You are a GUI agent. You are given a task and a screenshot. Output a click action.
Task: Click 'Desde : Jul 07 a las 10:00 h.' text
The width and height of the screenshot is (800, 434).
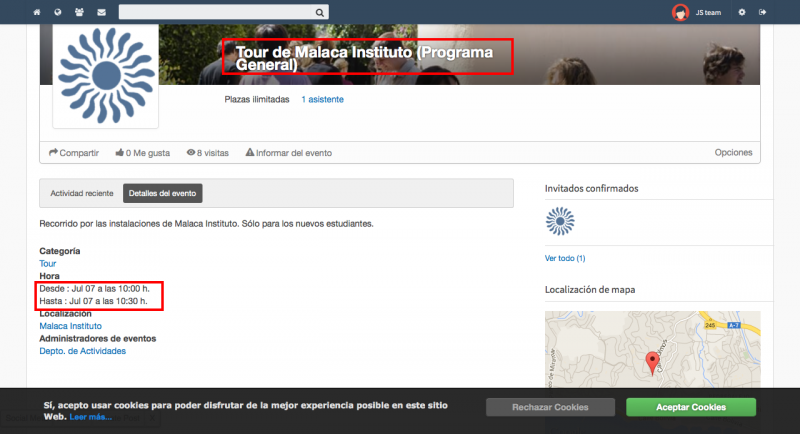click(94, 289)
